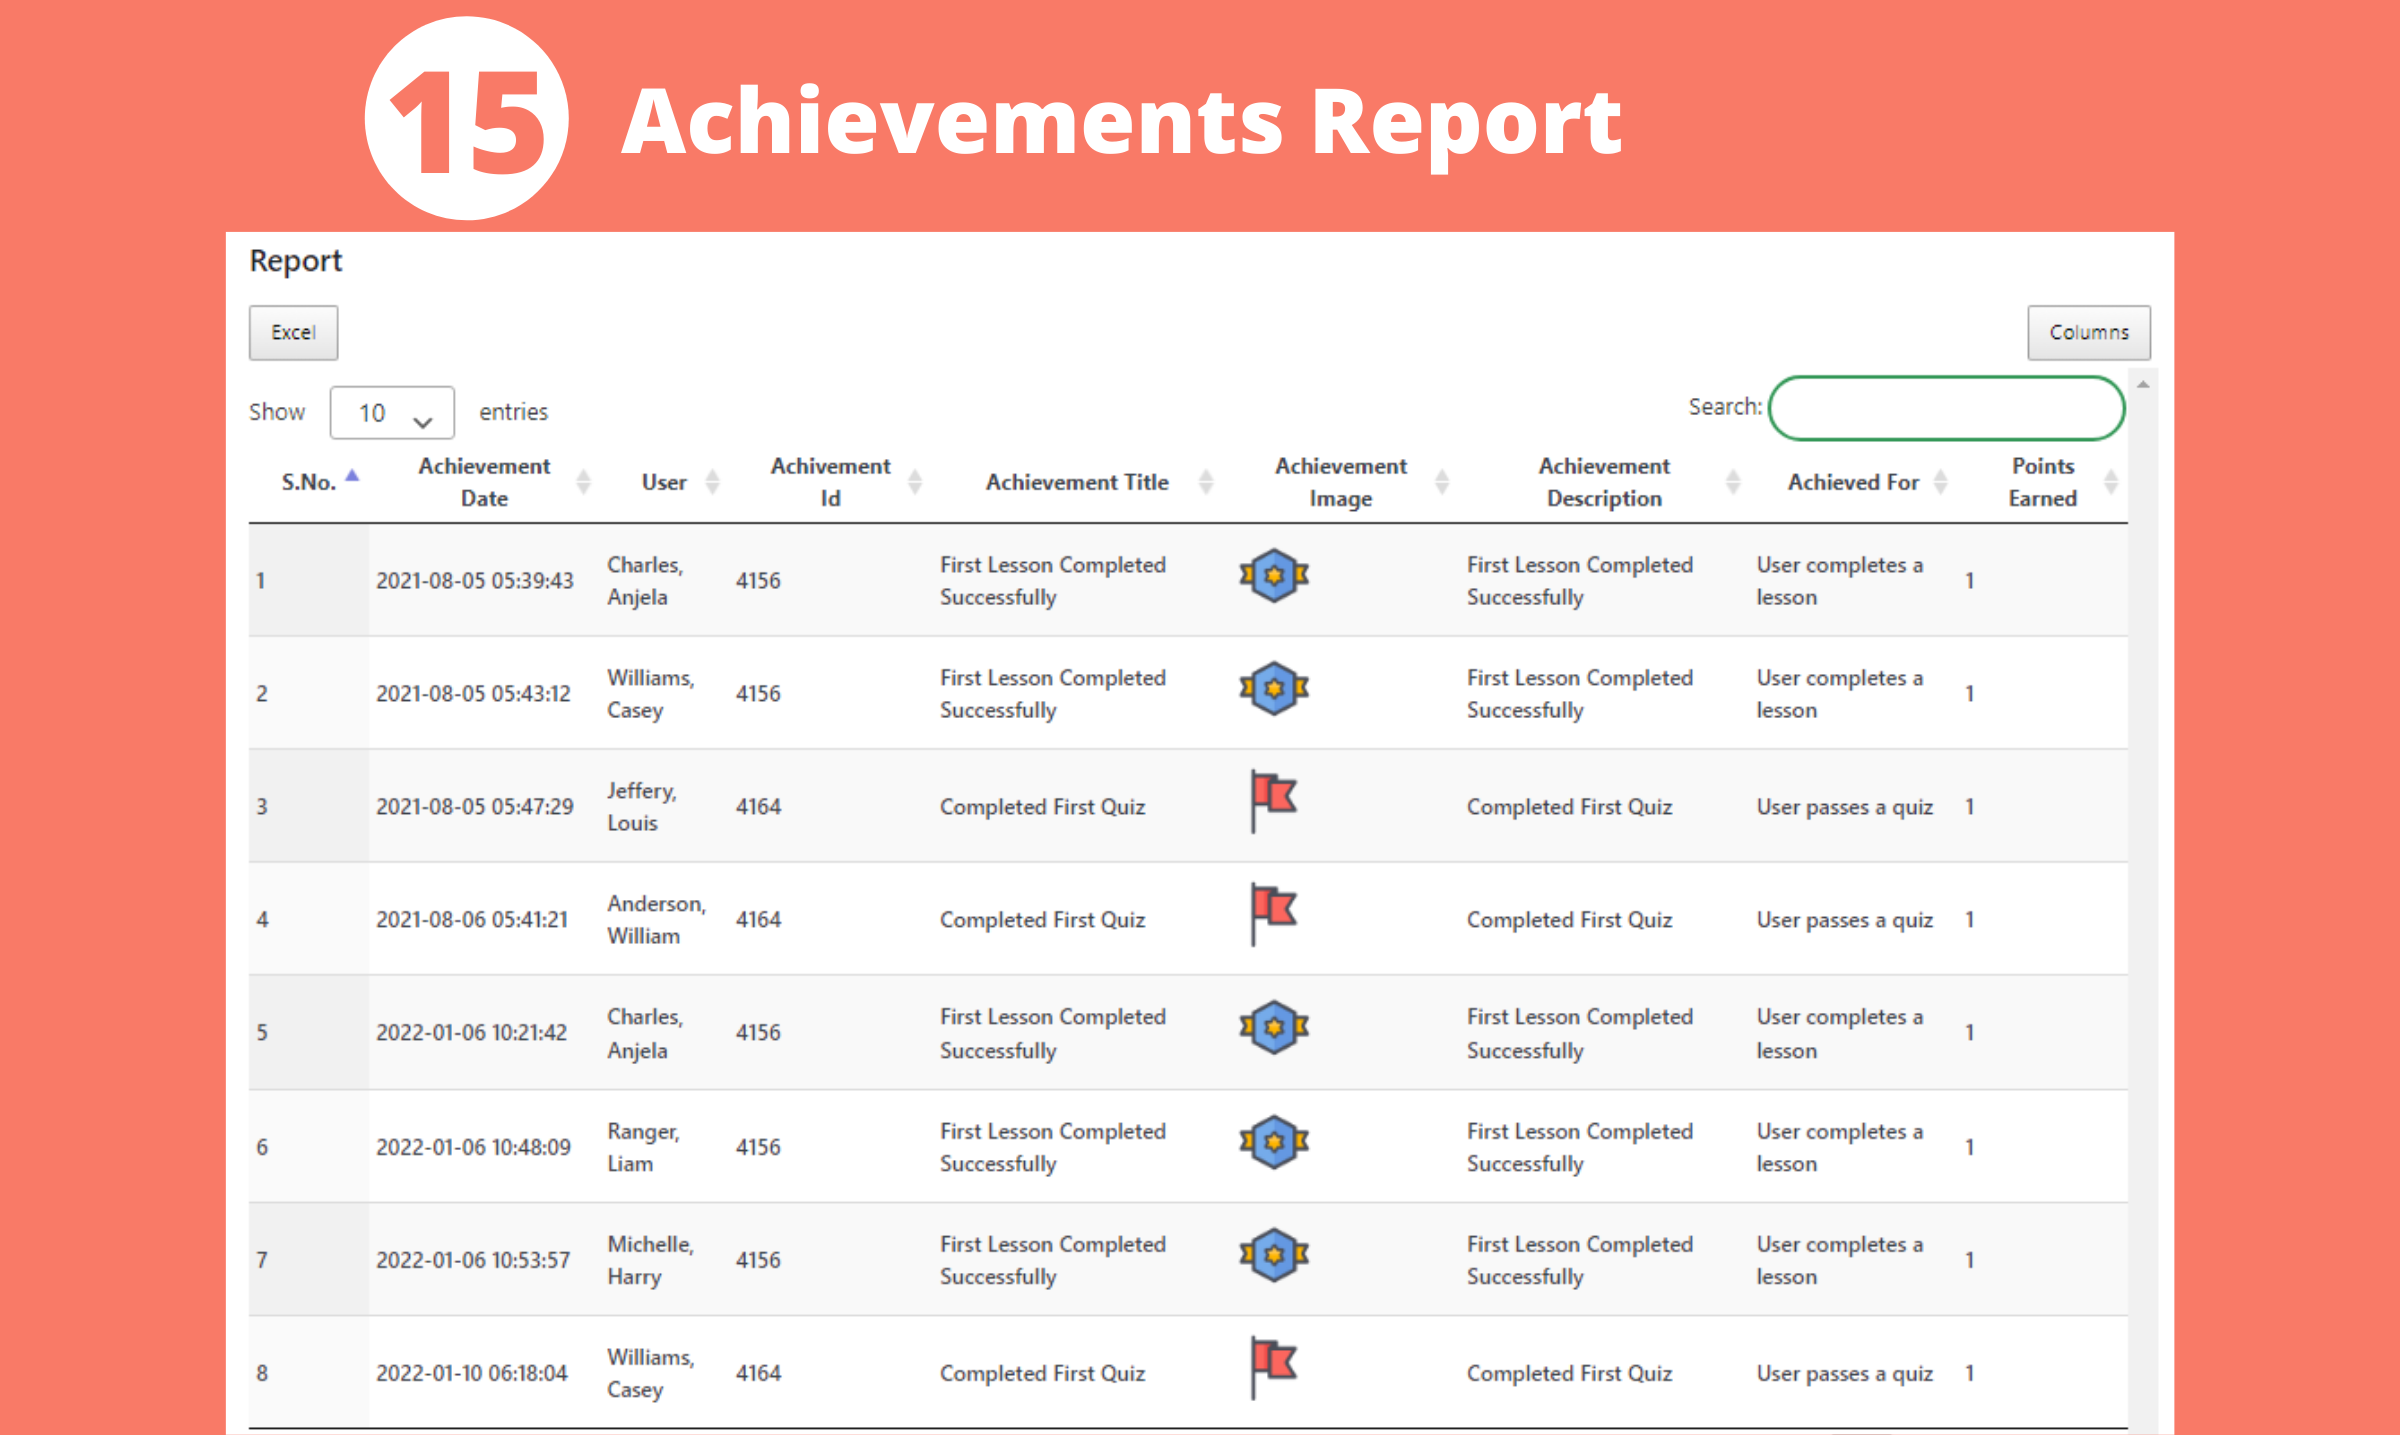Click inside the Search input field
This screenshot has width=2400, height=1435.
1945,408
